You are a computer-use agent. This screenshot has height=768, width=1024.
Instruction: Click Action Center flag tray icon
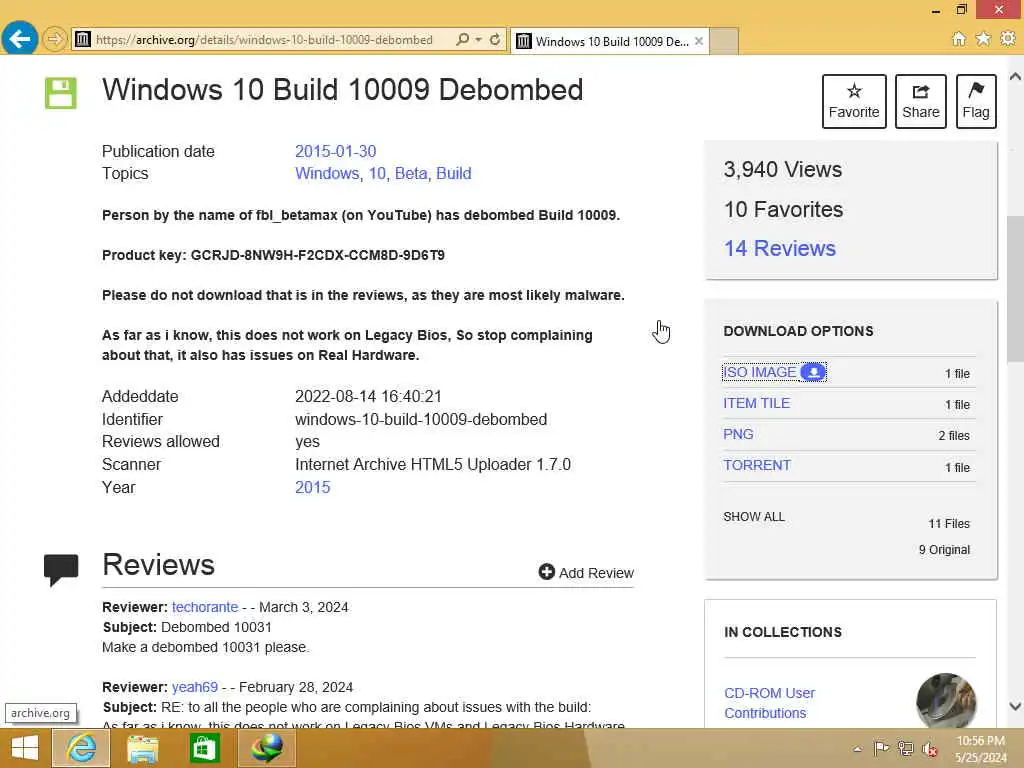881,748
